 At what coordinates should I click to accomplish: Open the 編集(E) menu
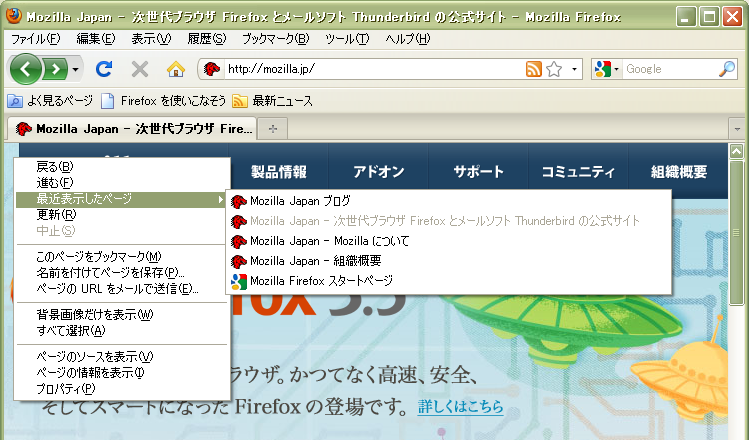click(96, 39)
